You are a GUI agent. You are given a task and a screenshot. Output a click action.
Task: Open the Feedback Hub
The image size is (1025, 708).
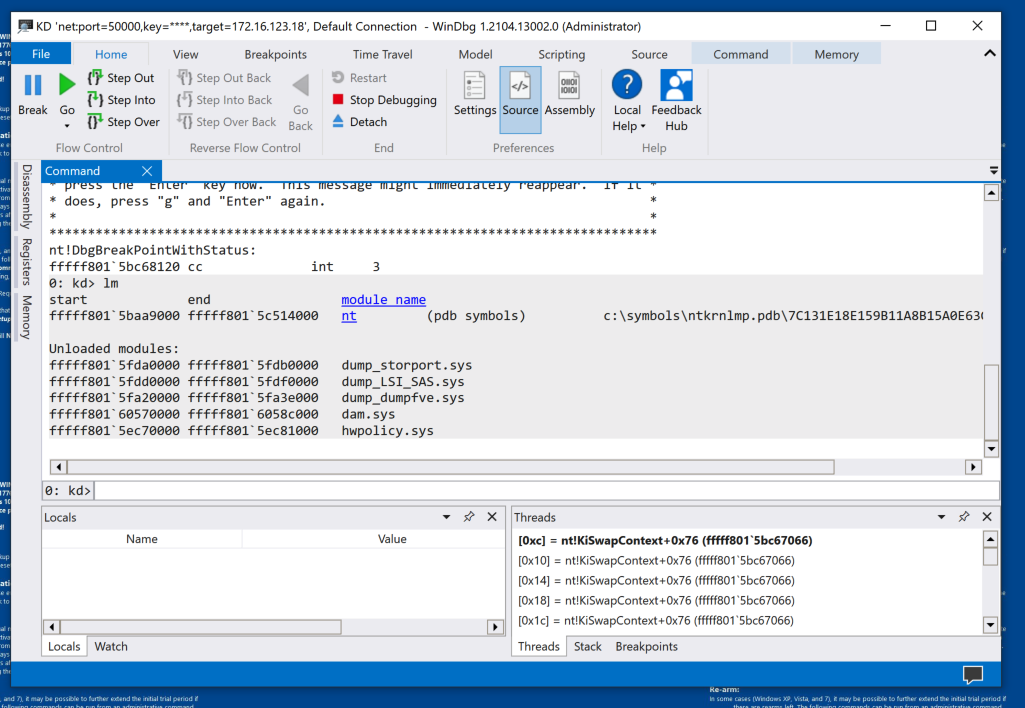(x=676, y=87)
